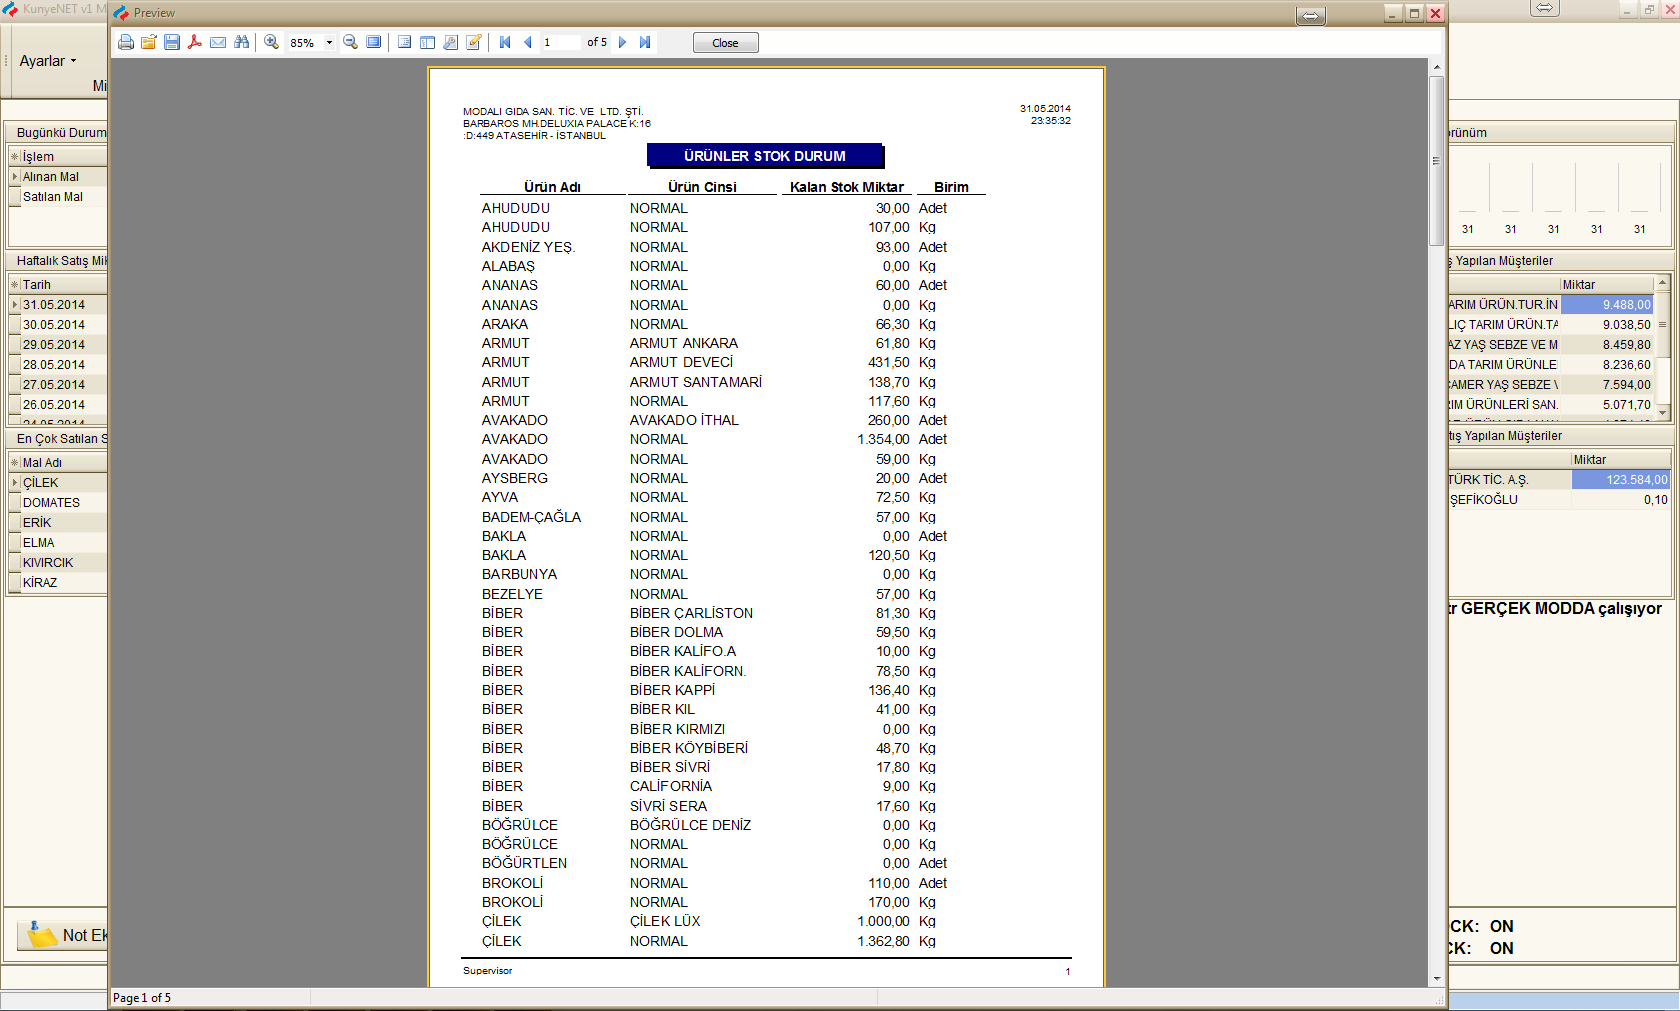Edit page with pencil icon
Image resolution: width=1680 pixels, height=1011 pixels.
click(474, 42)
